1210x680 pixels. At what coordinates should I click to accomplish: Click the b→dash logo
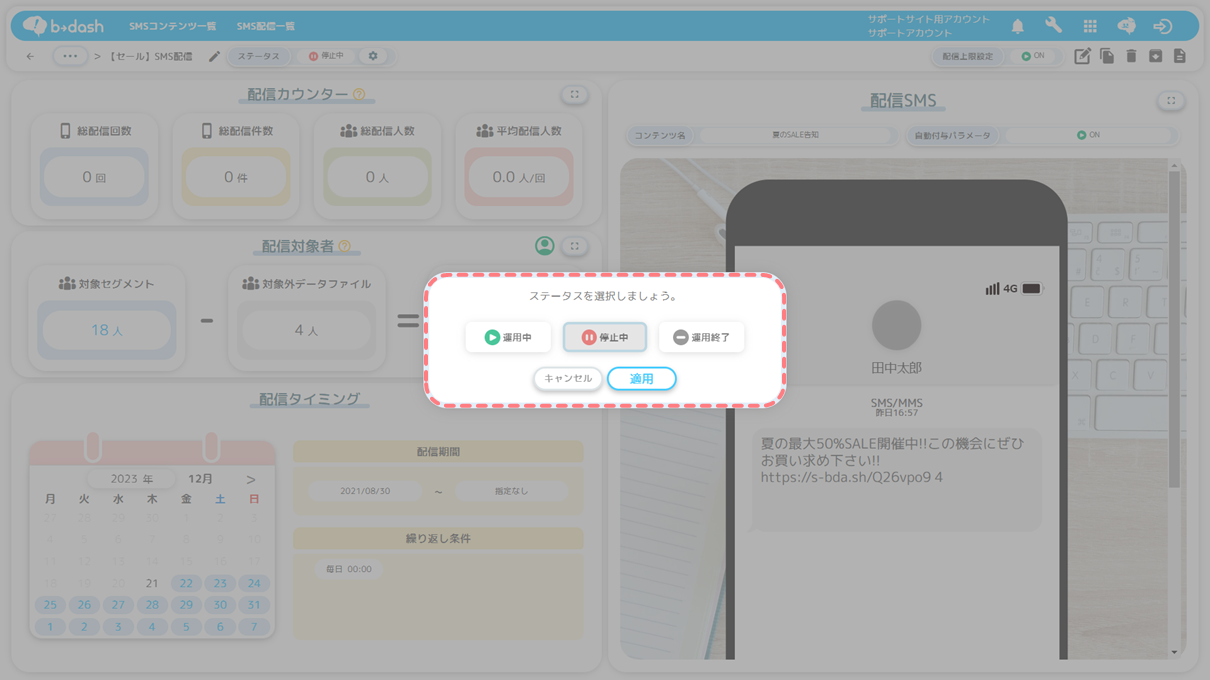pyautogui.click(x=63, y=26)
